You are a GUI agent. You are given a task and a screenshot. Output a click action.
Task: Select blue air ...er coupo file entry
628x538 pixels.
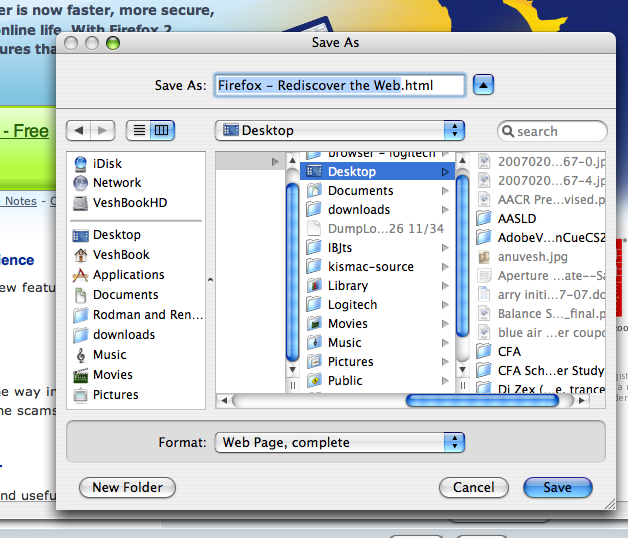coord(541,332)
